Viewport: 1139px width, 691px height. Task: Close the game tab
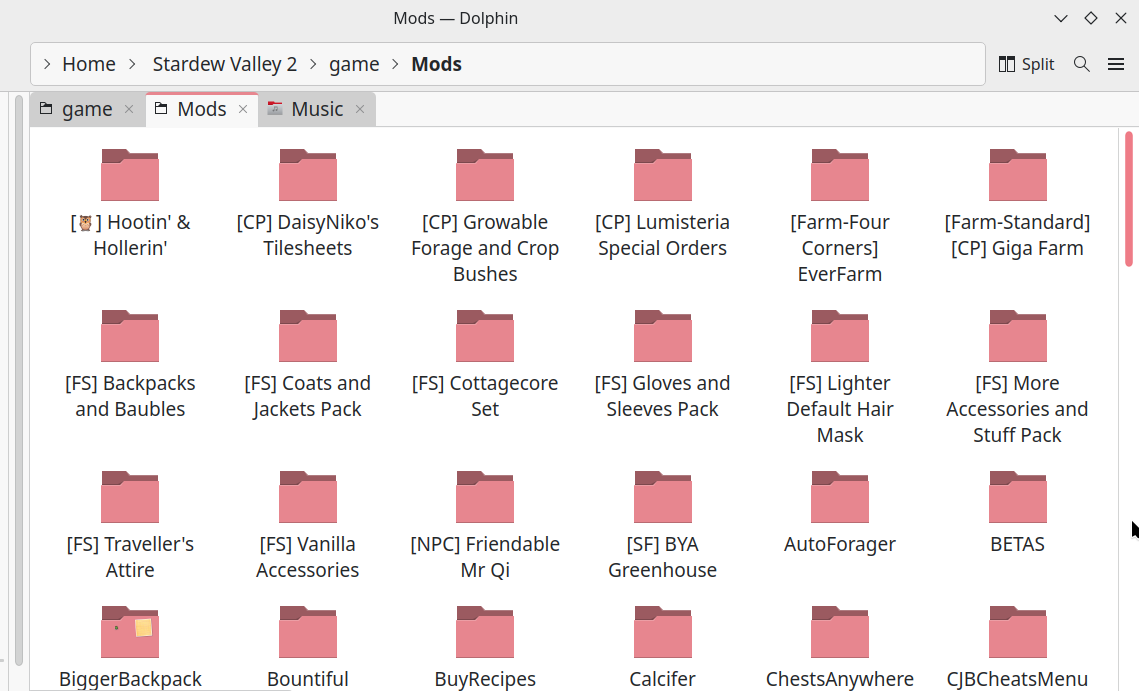coord(129,109)
